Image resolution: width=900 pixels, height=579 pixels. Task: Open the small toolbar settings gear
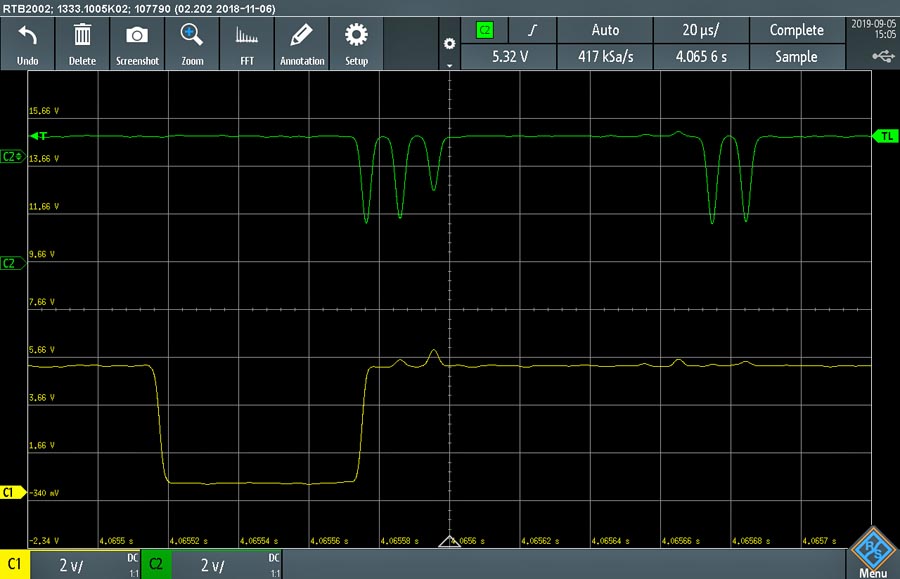[449, 44]
